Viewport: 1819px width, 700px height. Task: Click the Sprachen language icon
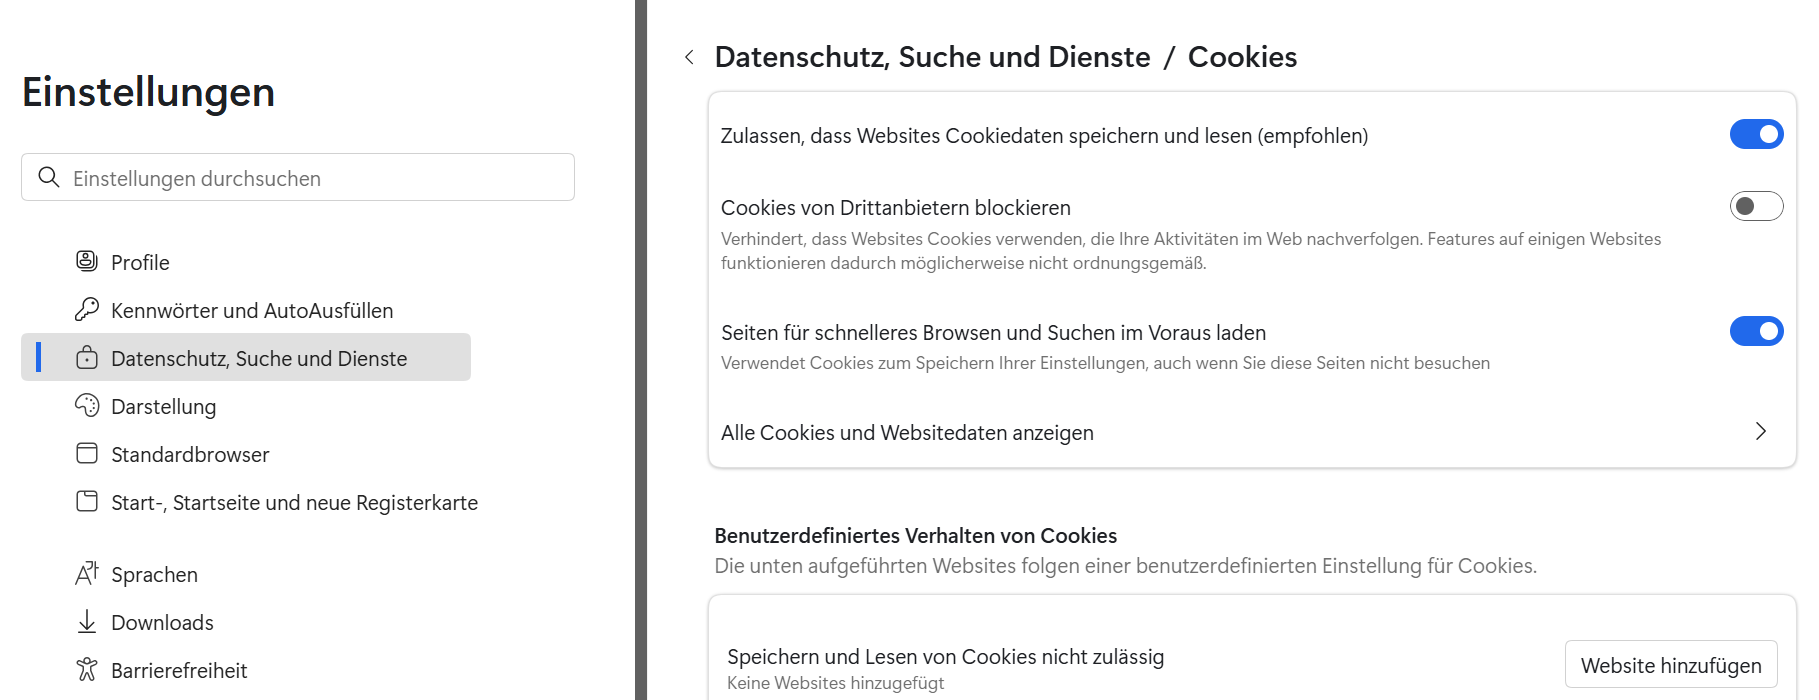87,574
